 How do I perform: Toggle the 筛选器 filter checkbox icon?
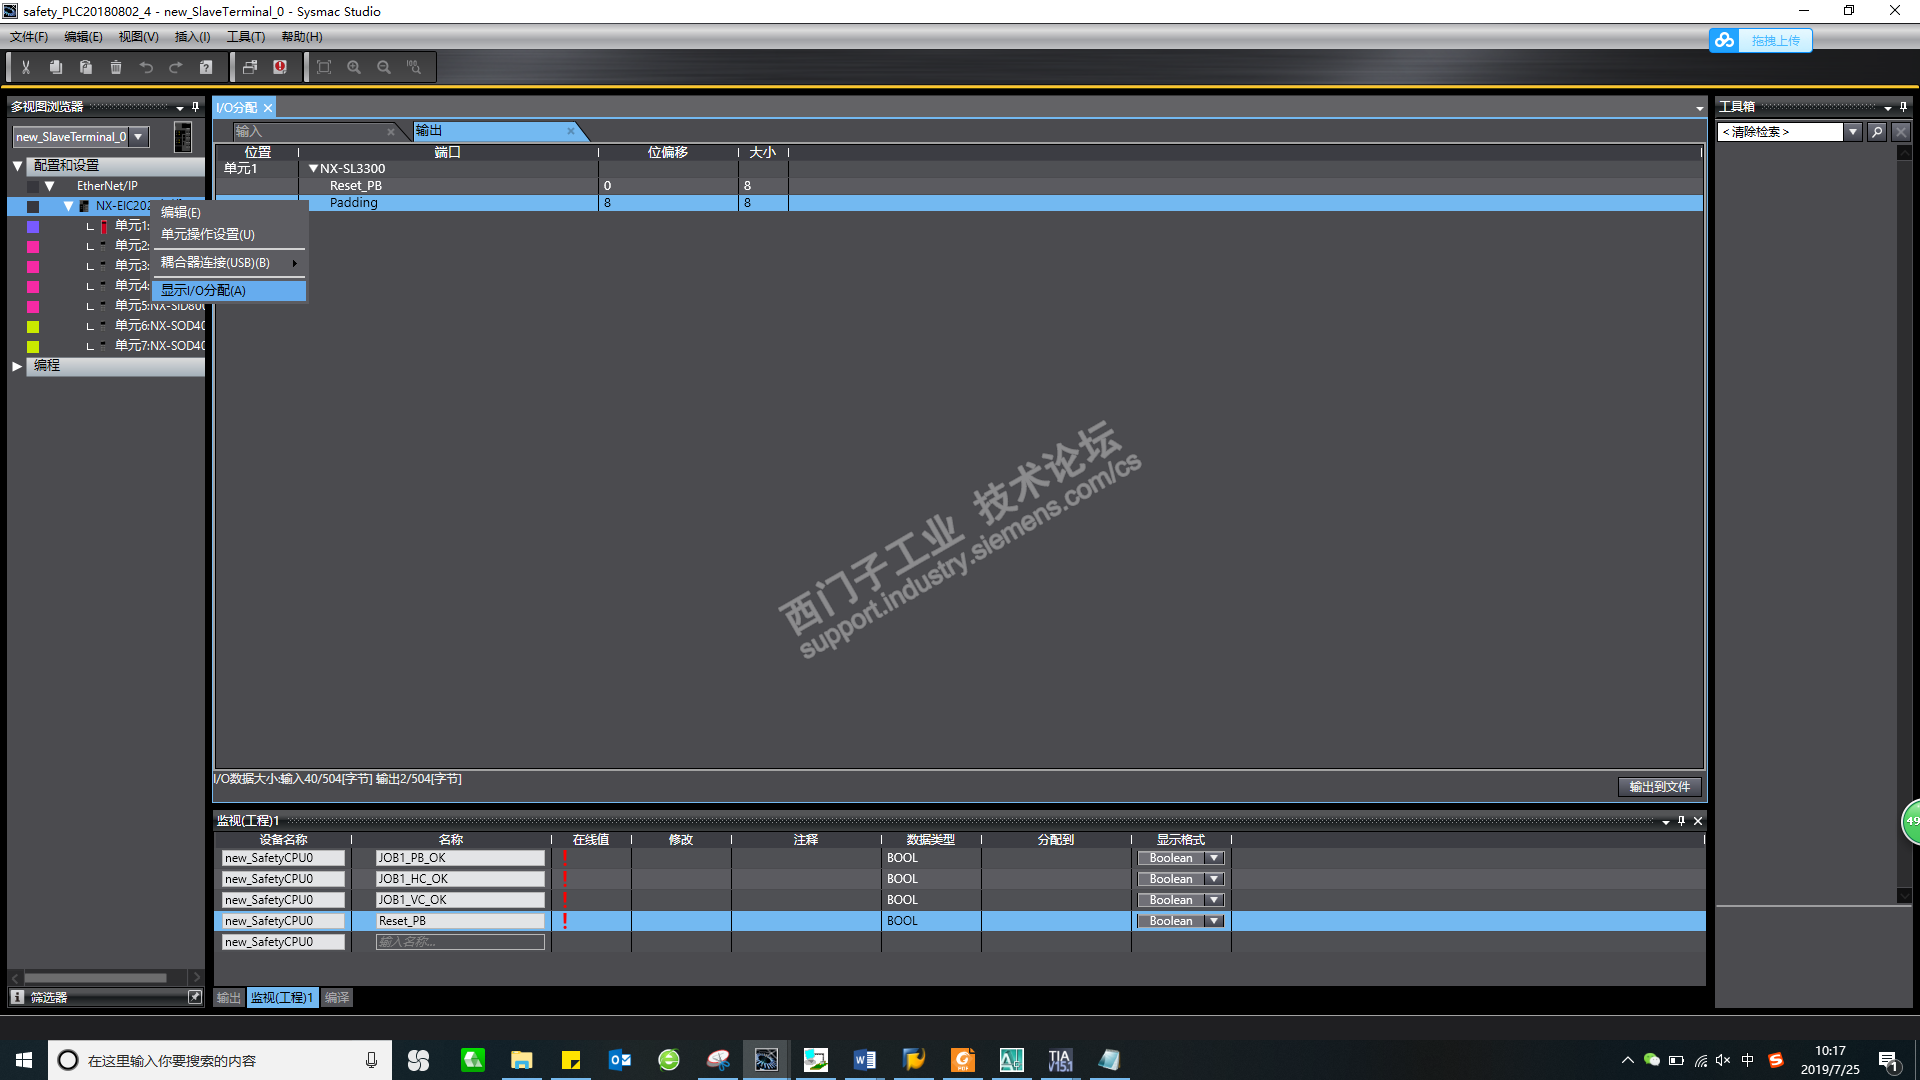click(x=195, y=997)
